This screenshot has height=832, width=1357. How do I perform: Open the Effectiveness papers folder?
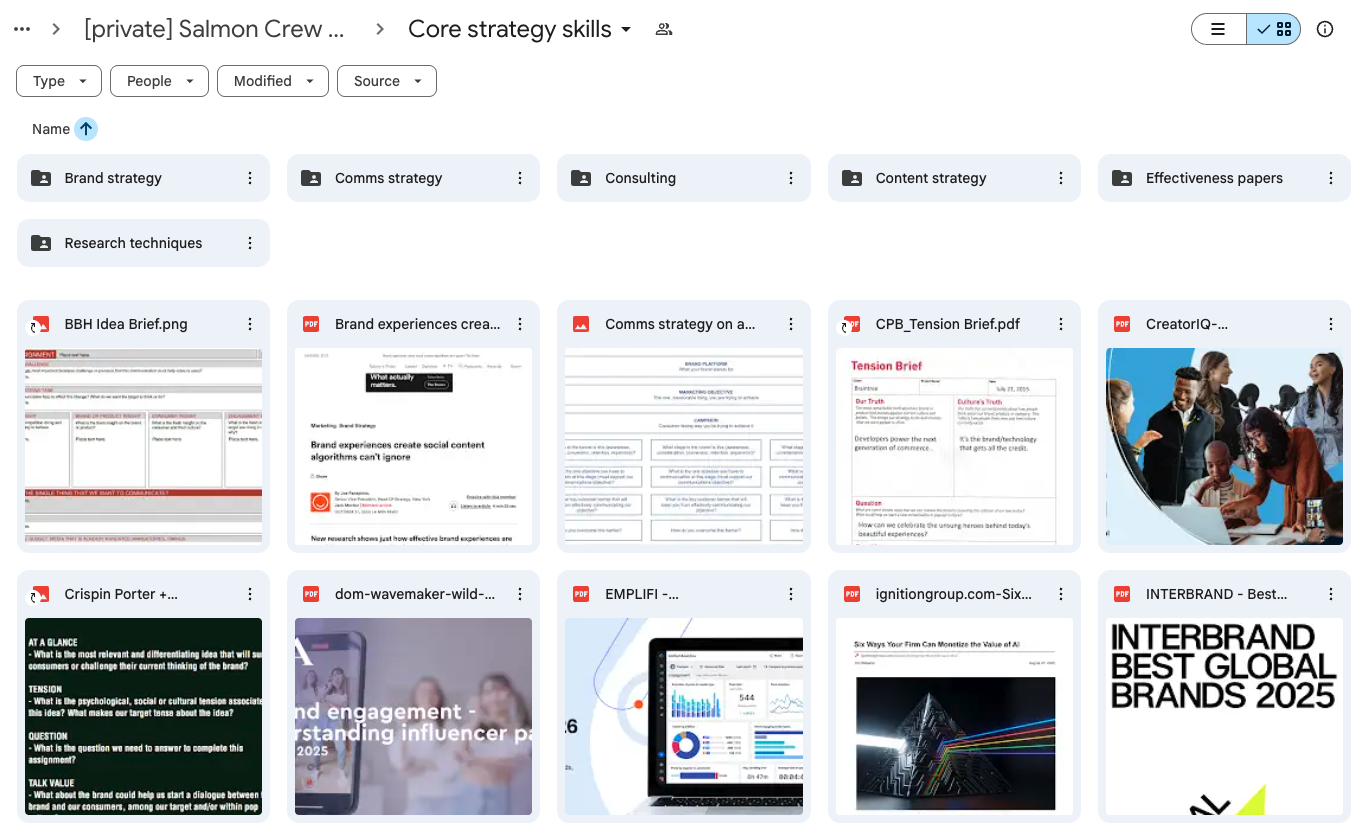[x=1224, y=178]
